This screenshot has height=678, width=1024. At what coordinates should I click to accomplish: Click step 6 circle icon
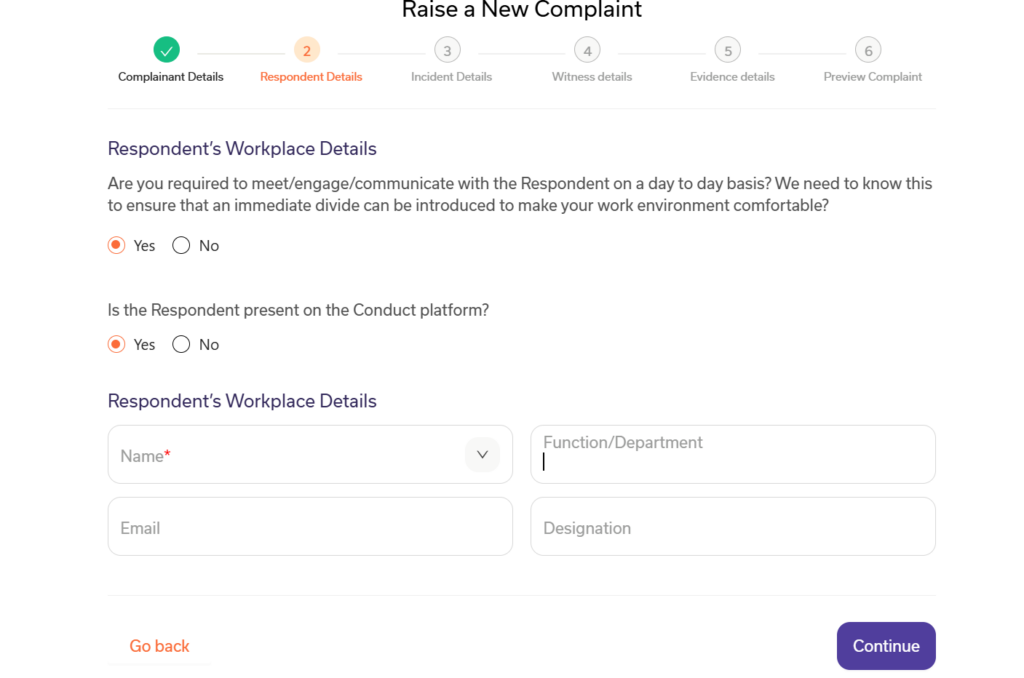(x=868, y=50)
